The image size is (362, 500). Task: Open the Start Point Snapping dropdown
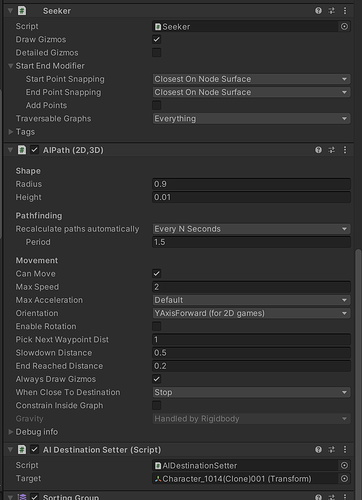[251, 79]
